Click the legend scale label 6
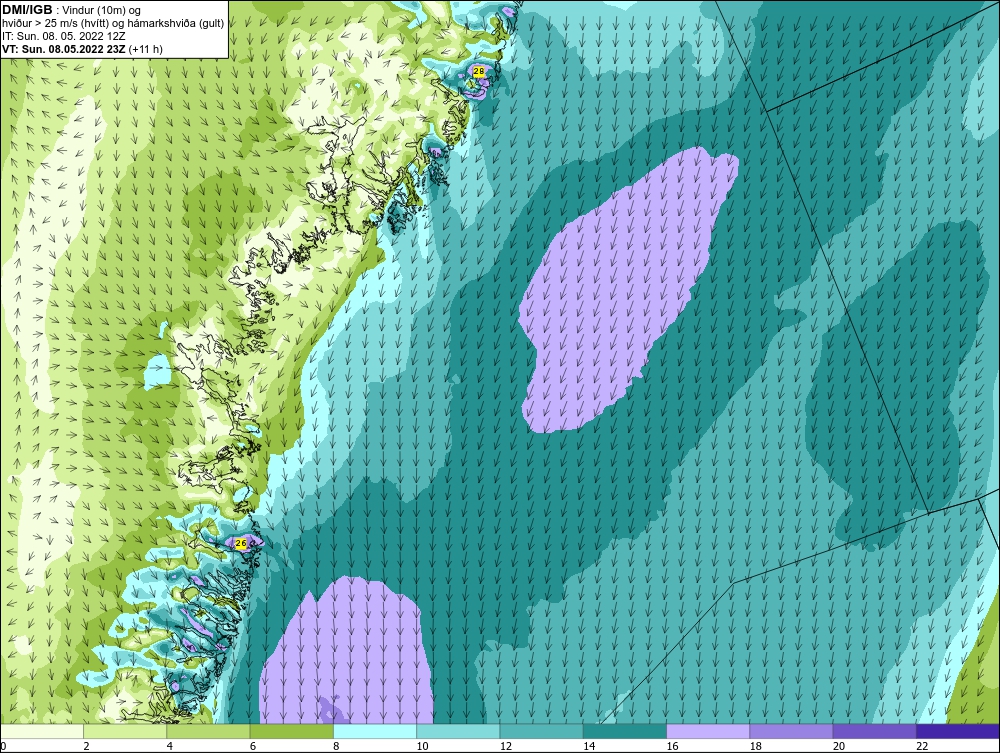Screen dimensions: 1000x753 (x=253, y=747)
